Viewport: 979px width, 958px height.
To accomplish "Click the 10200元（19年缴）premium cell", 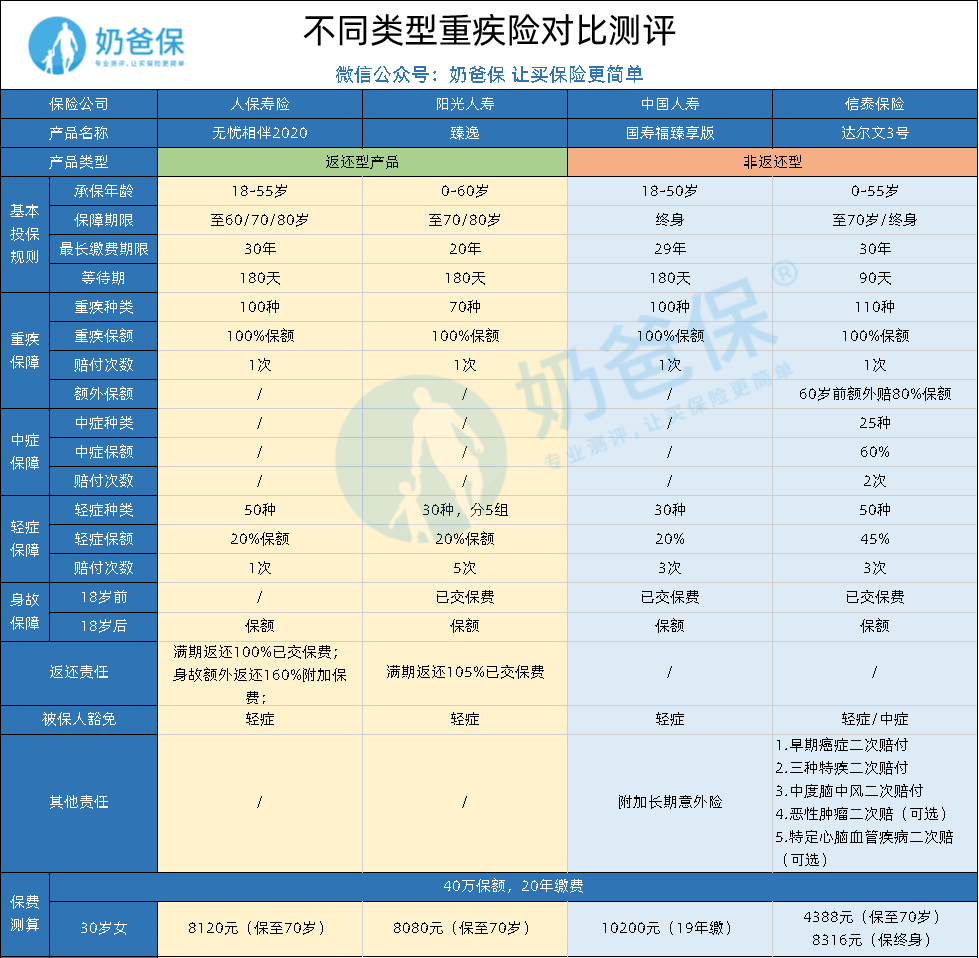I will tap(670, 929).
